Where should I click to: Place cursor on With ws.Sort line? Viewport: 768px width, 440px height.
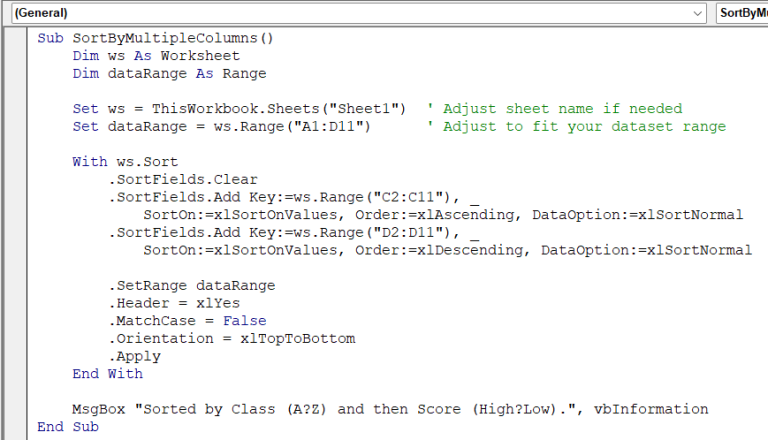click(x=125, y=161)
